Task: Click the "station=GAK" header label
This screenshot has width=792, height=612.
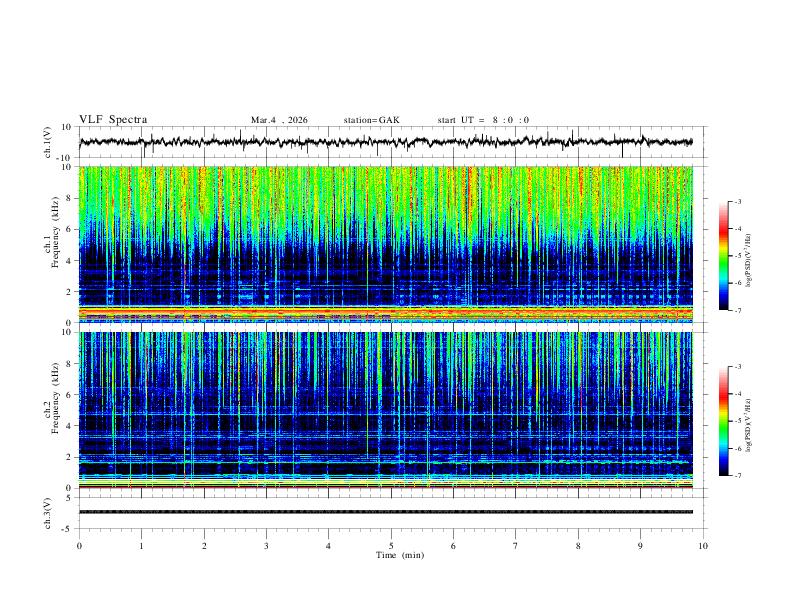Action: (372, 120)
